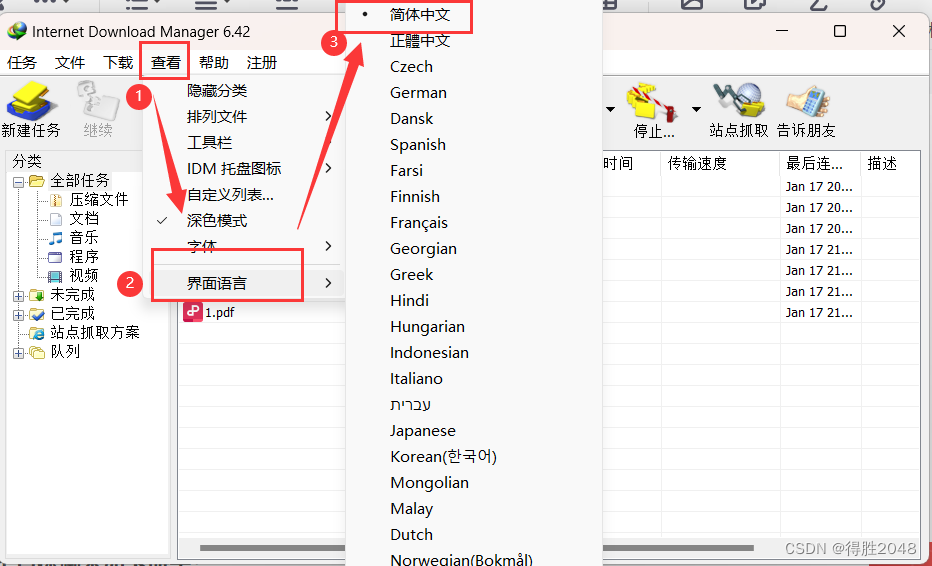Click the New Task (新建任务) toolbar icon
Viewport: 932px width, 566px height.
click(31, 102)
